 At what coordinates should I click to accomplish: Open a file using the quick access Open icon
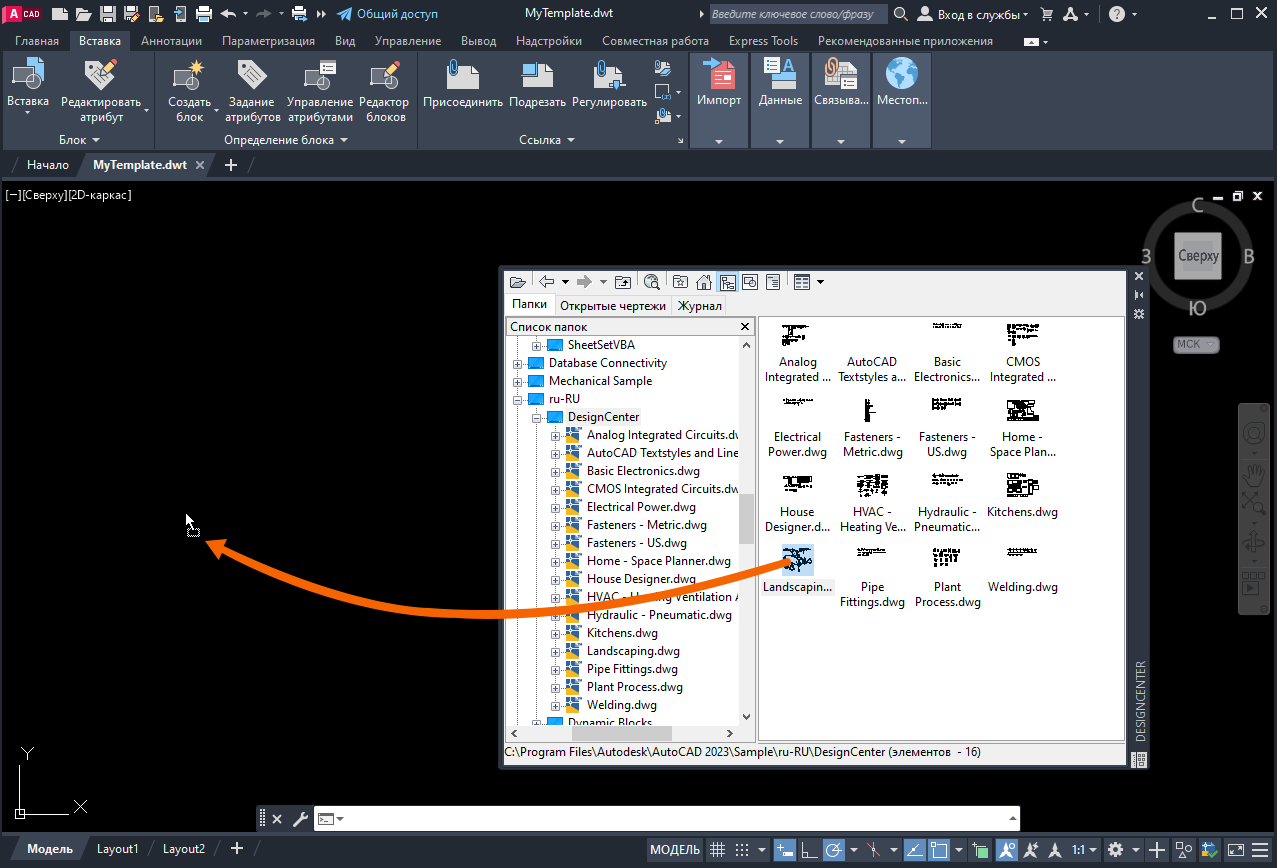click(x=84, y=14)
